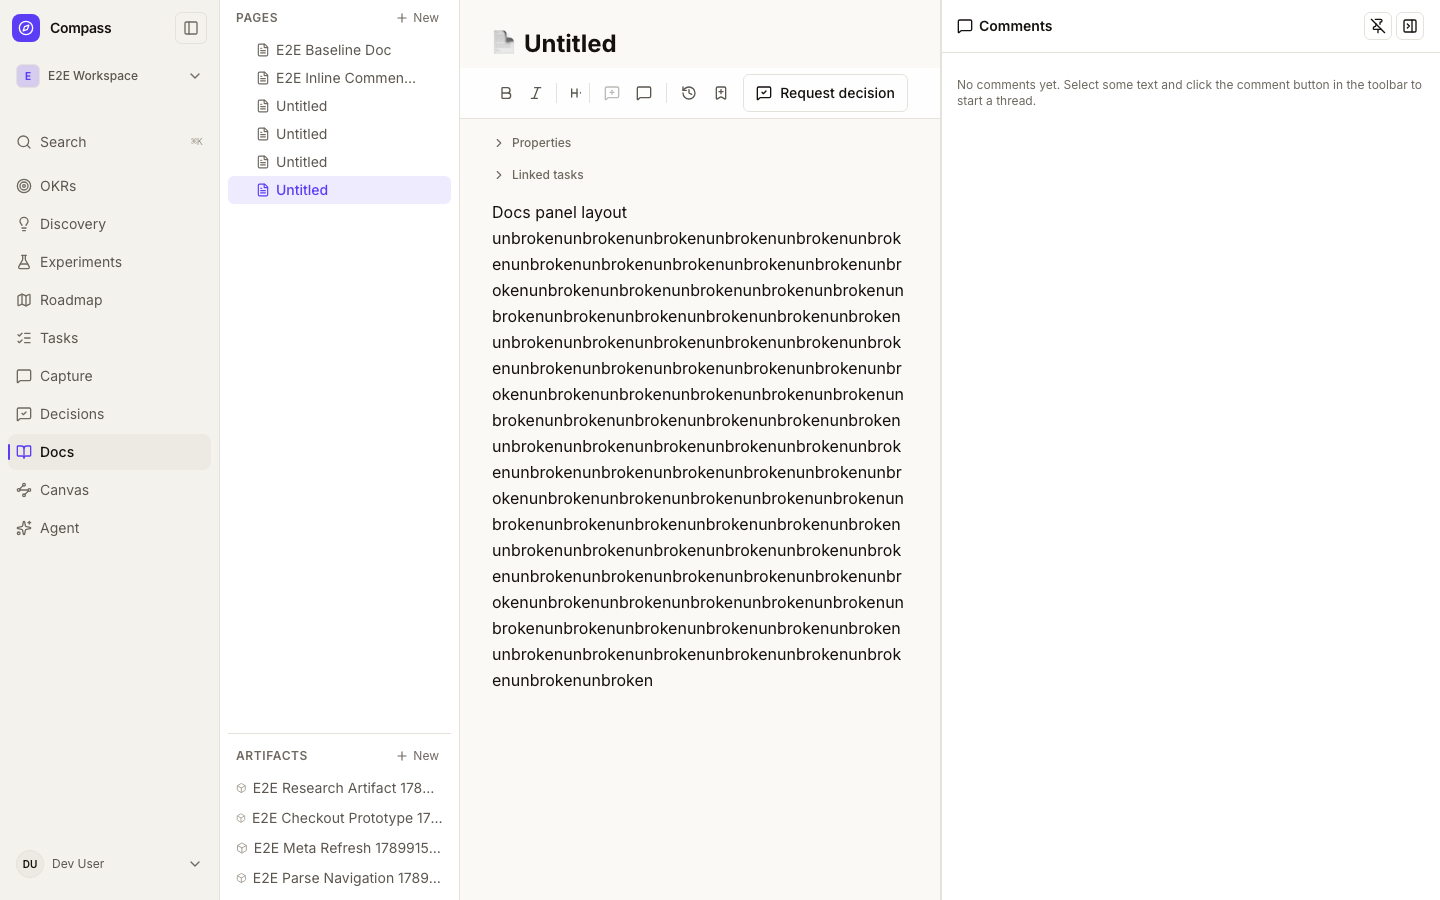
Task: Create a new page with Pages New button
Action: tap(418, 18)
